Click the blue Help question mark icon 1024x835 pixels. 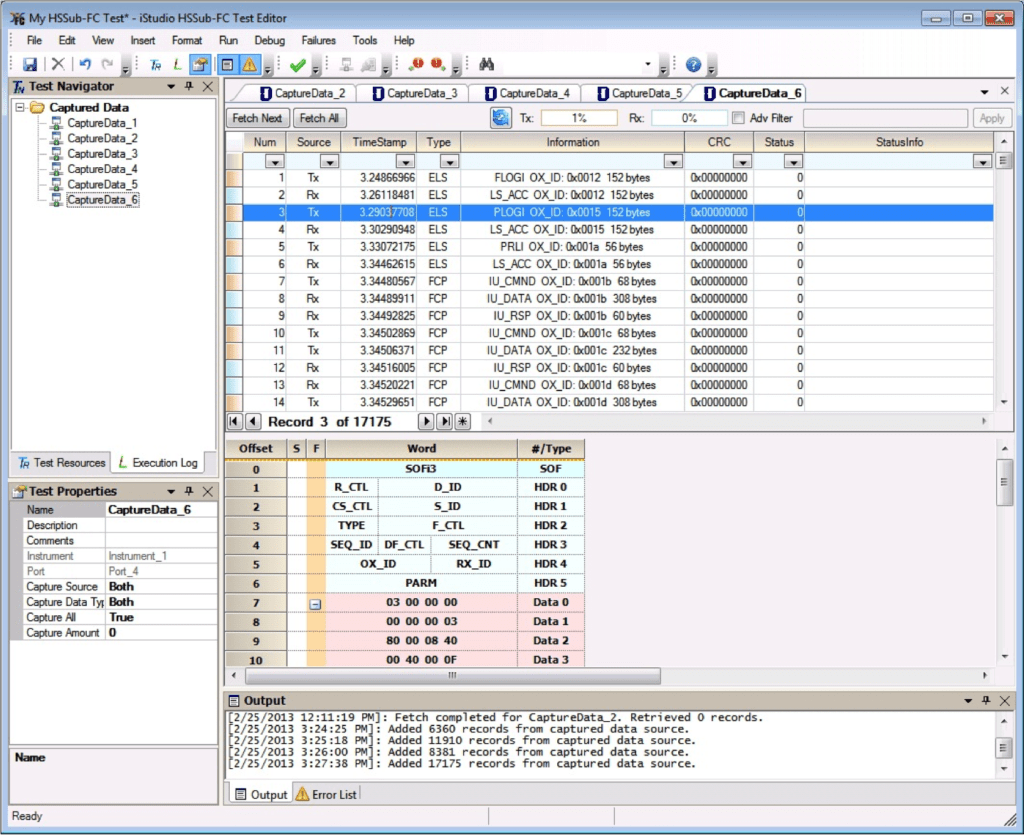(x=694, y=65)
